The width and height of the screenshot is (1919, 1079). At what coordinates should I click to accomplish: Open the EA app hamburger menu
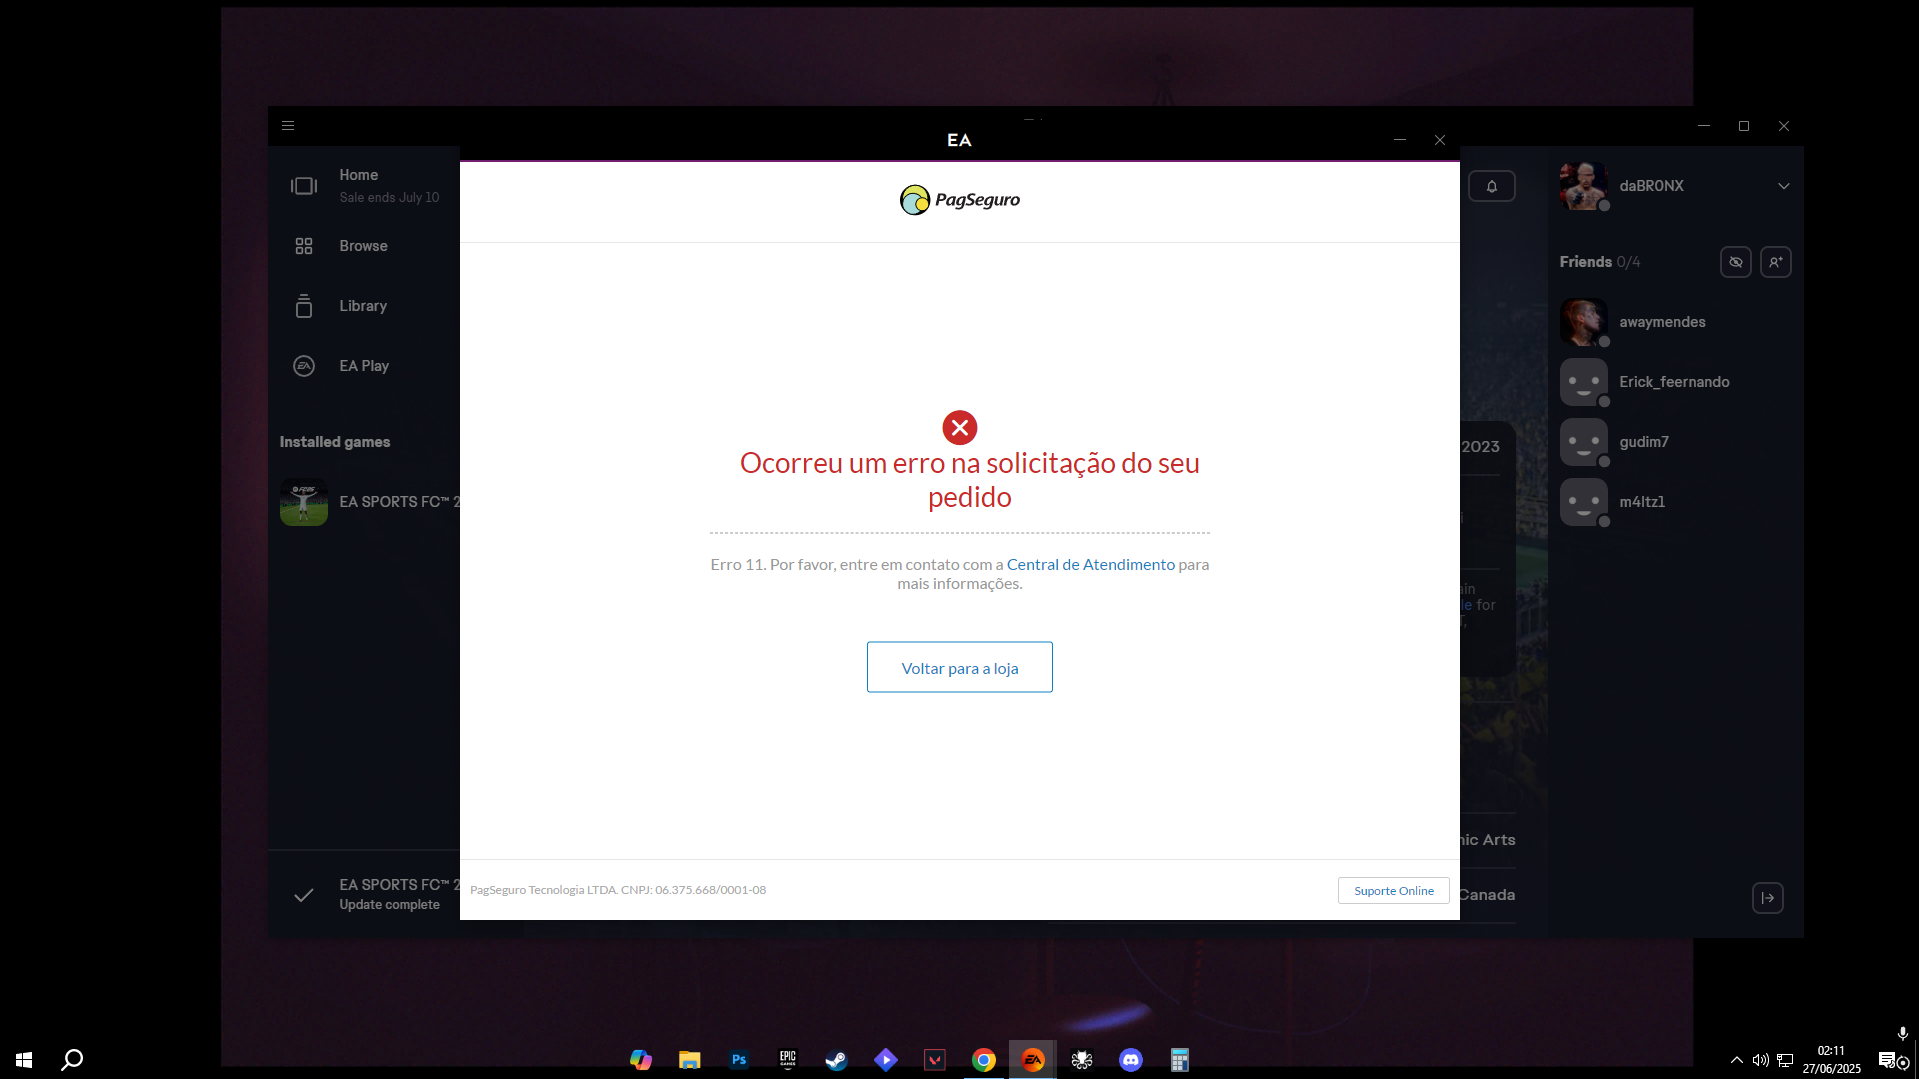pos(288,126)
